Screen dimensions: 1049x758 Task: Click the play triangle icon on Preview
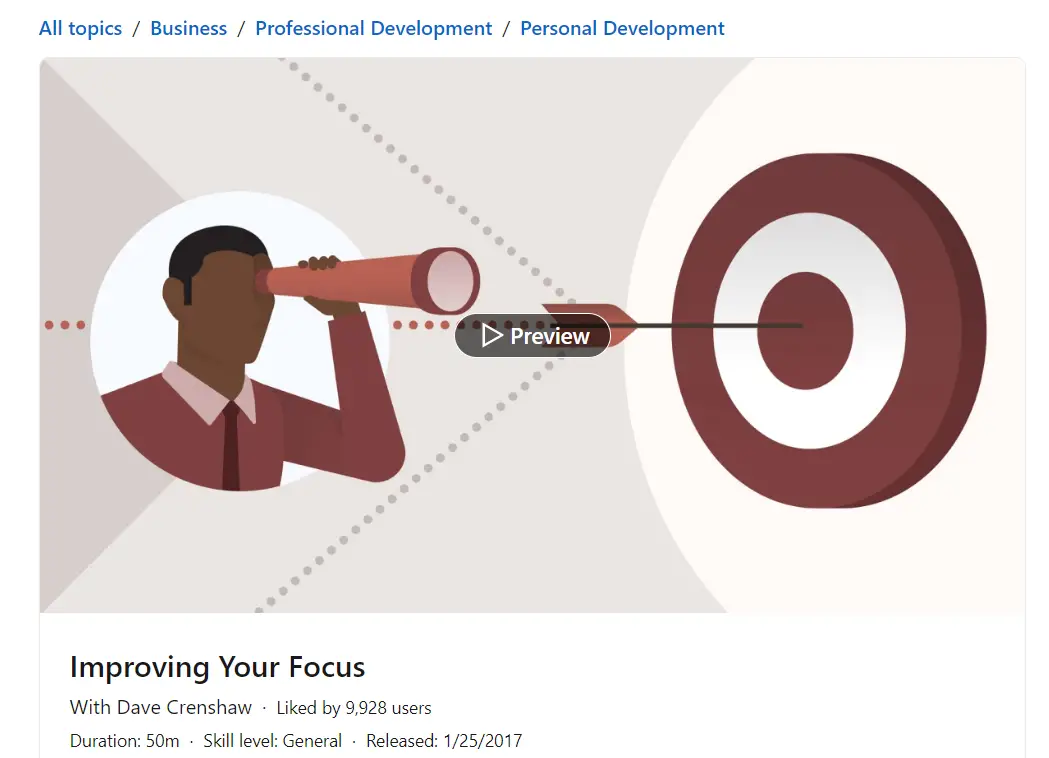tap(491, 335)
